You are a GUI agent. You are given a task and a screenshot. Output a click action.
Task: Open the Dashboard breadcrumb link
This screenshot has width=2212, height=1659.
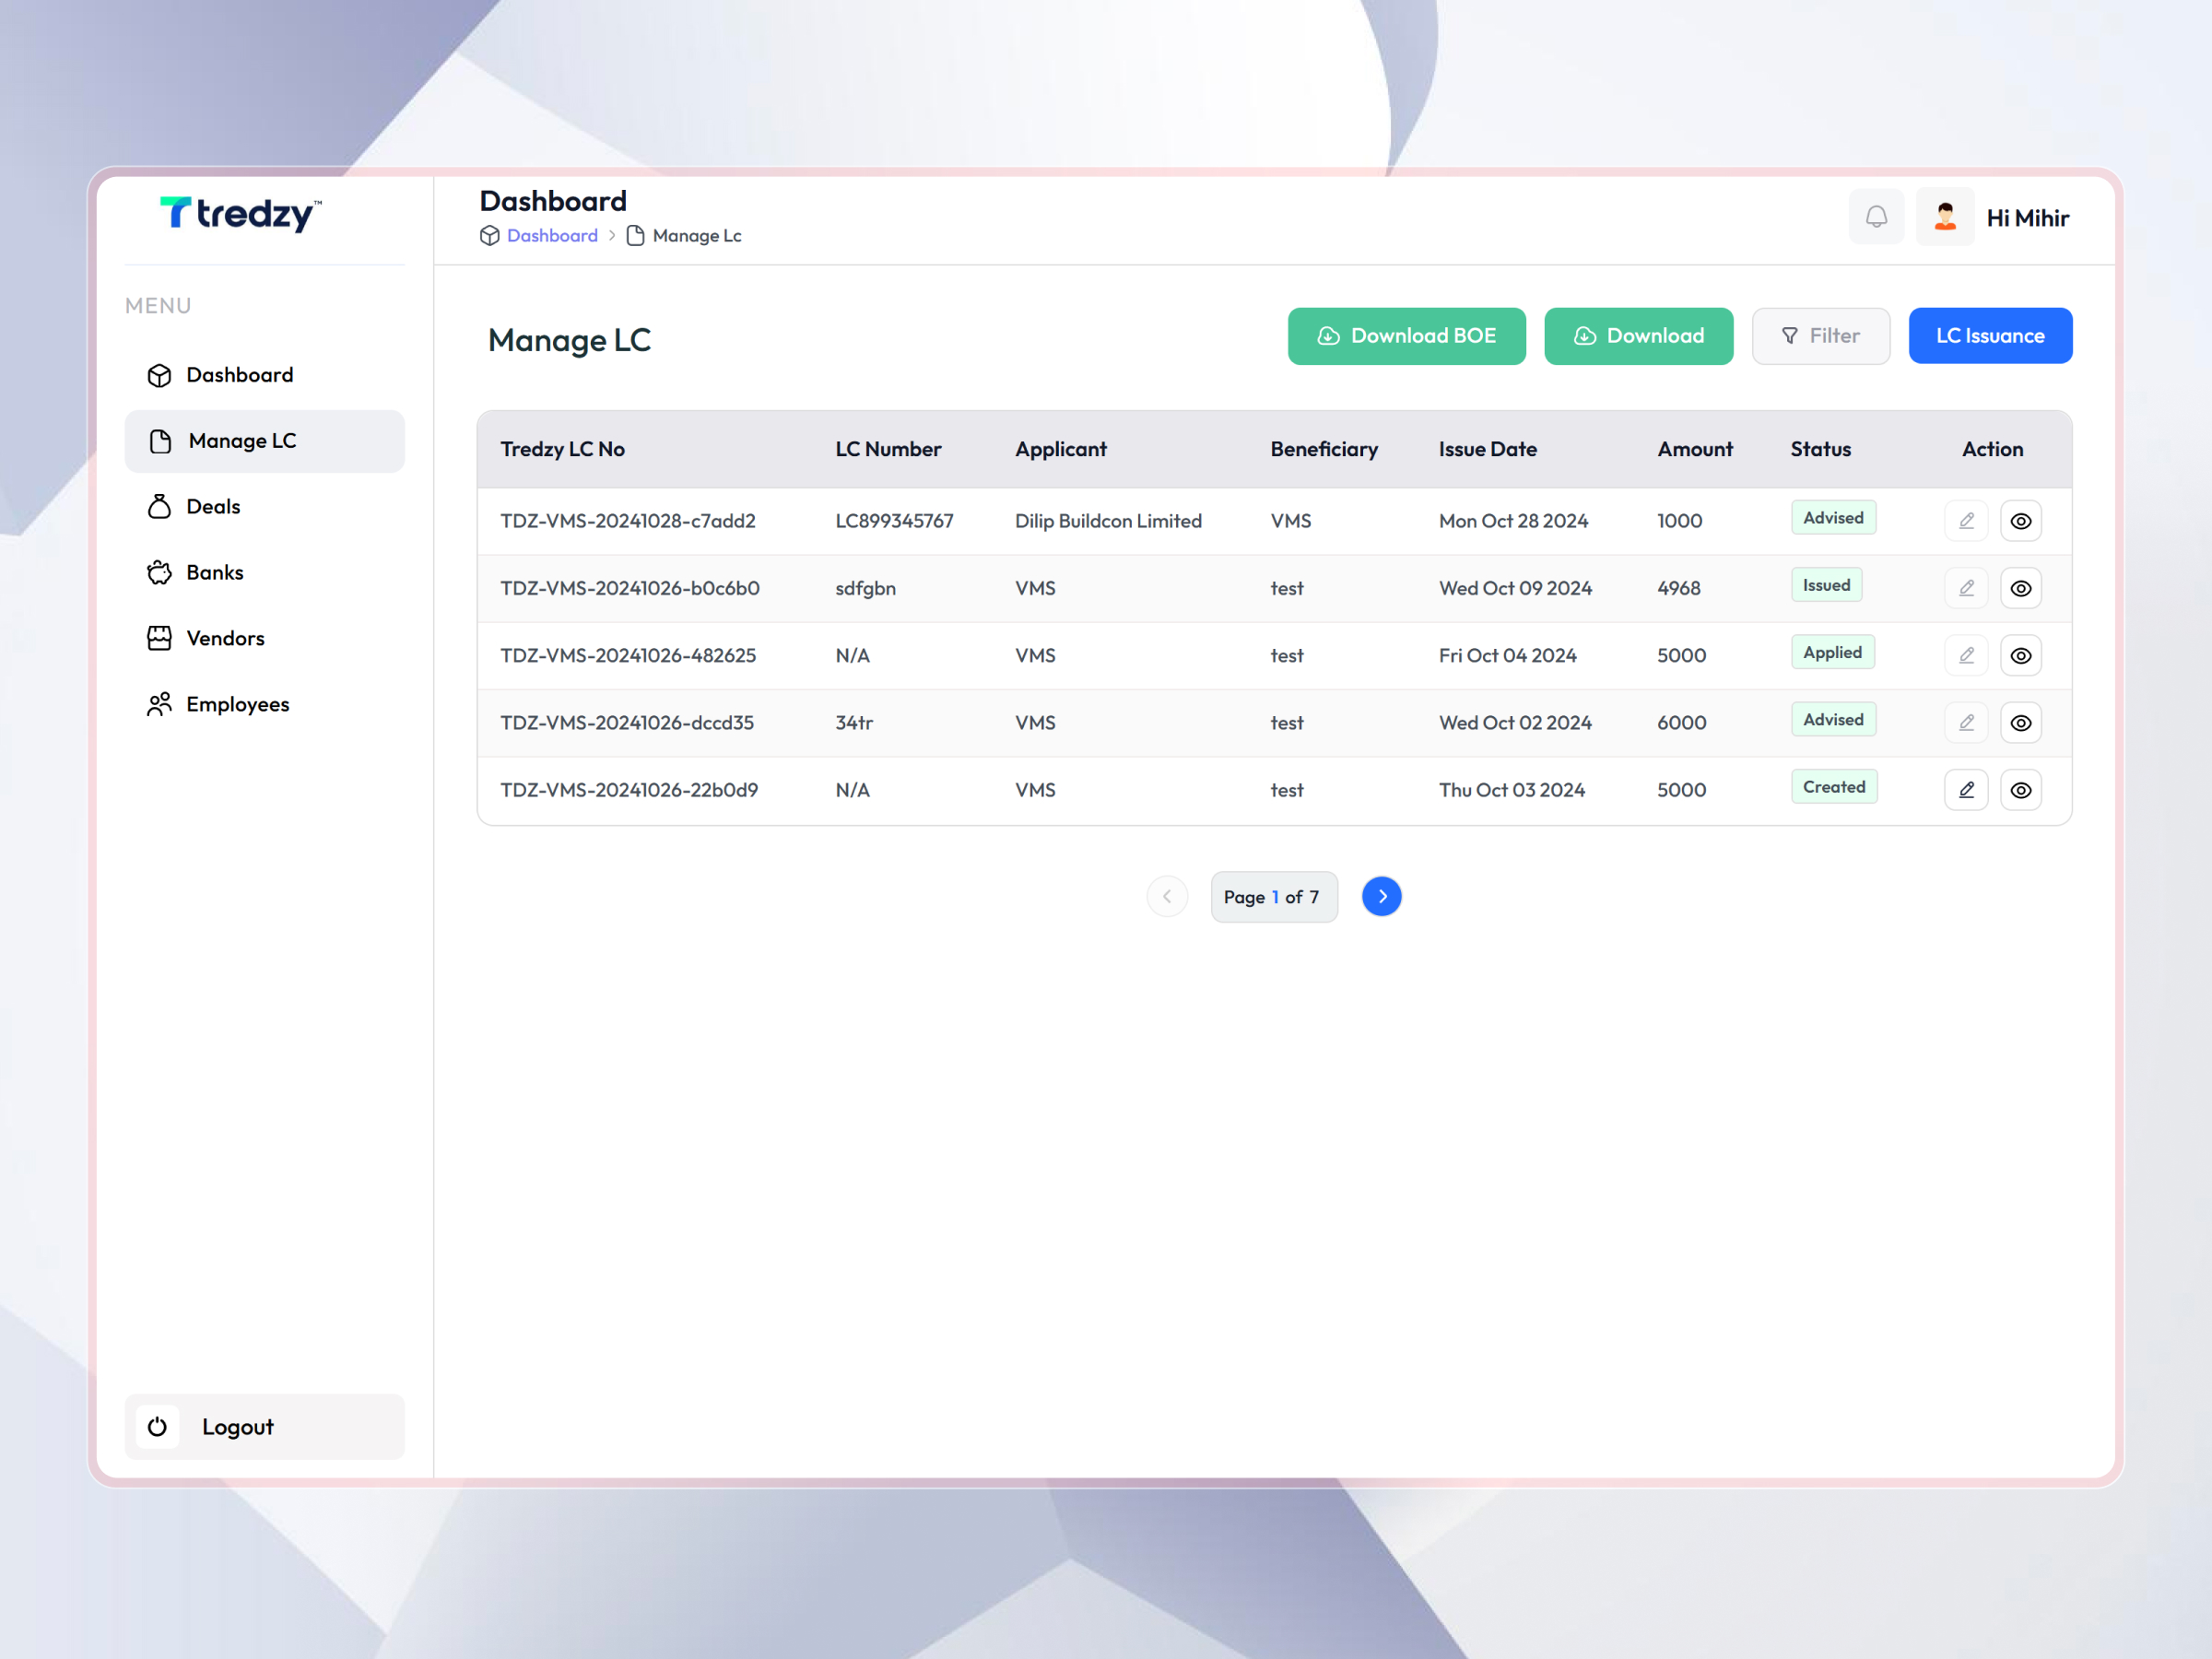pos(552,235)
